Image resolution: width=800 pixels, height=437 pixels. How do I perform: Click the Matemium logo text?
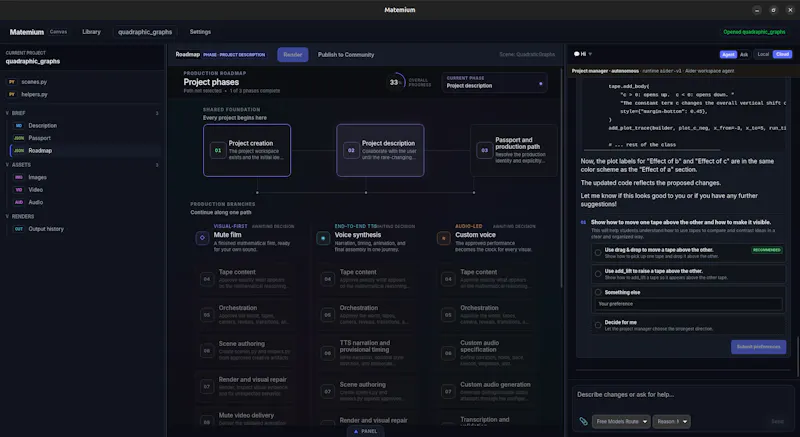point(27,32)
